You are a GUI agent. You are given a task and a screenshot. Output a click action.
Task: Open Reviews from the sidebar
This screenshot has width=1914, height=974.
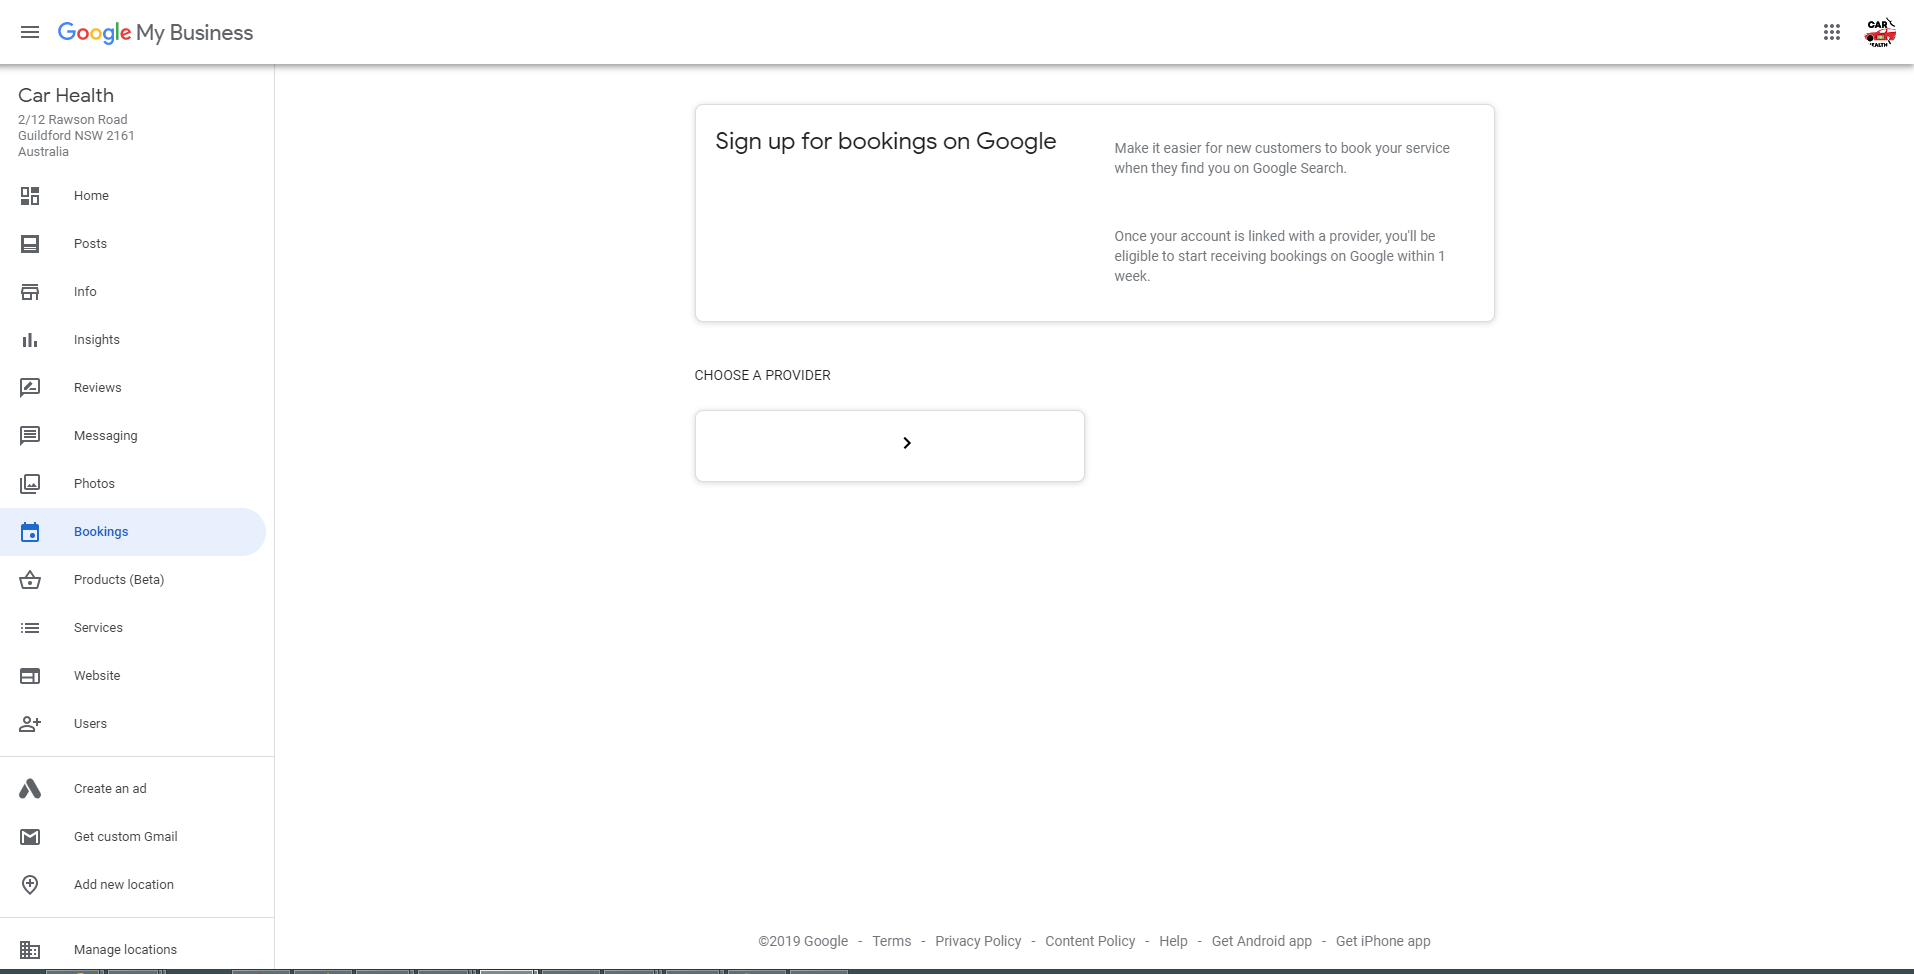133,388
